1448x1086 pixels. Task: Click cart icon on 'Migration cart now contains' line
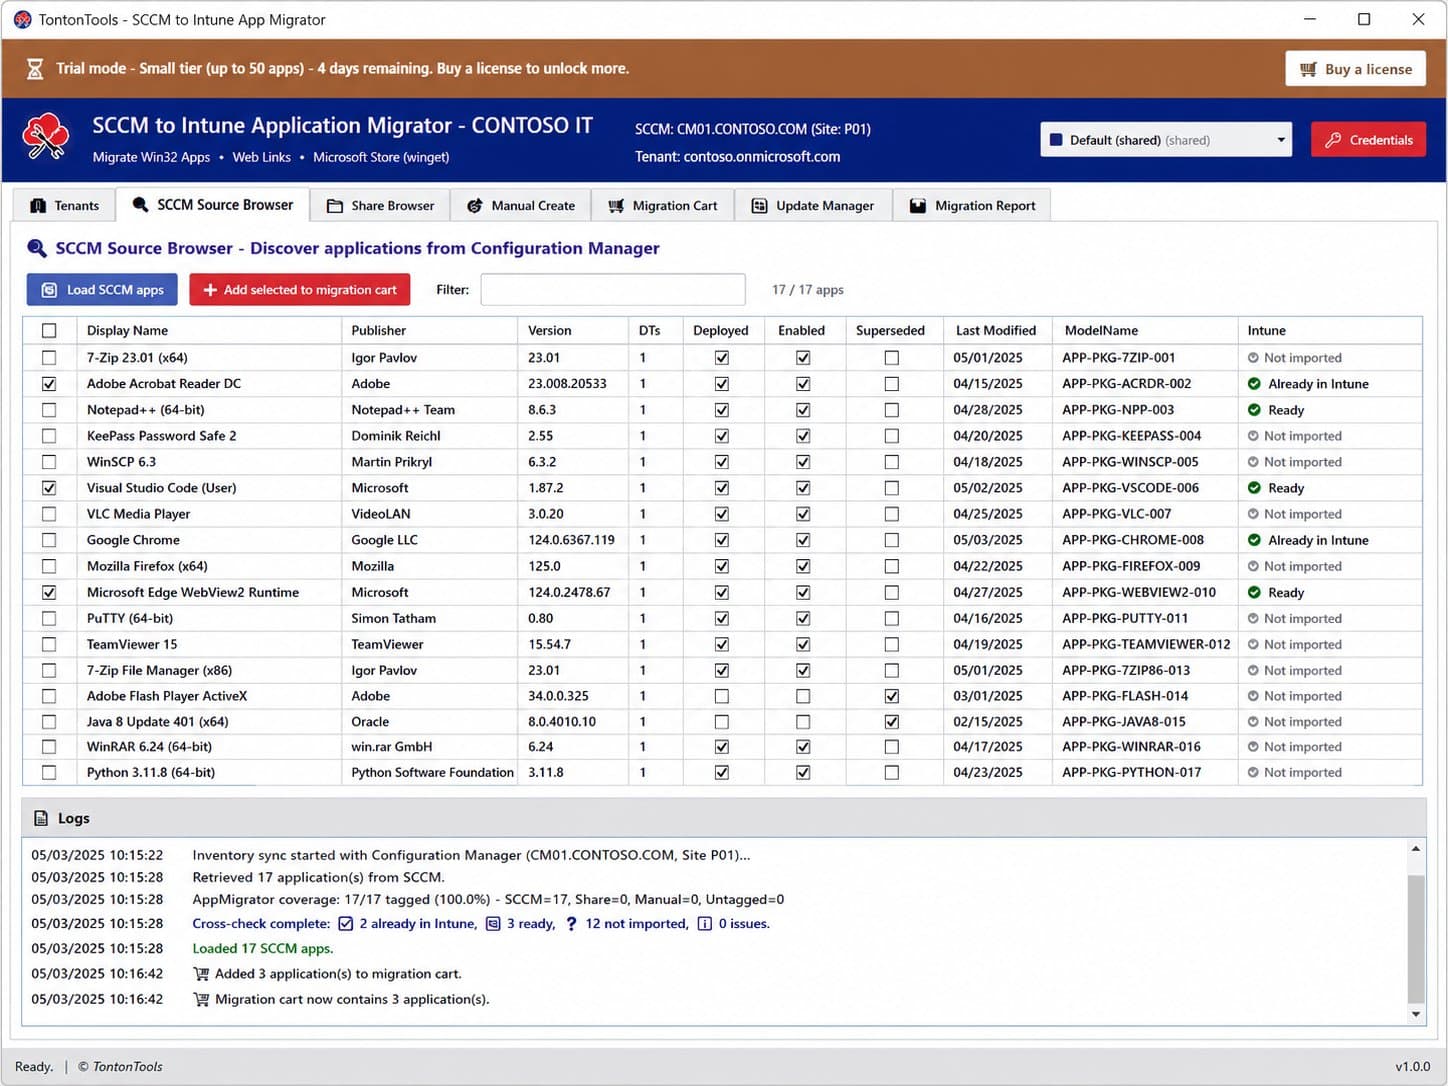201,999
